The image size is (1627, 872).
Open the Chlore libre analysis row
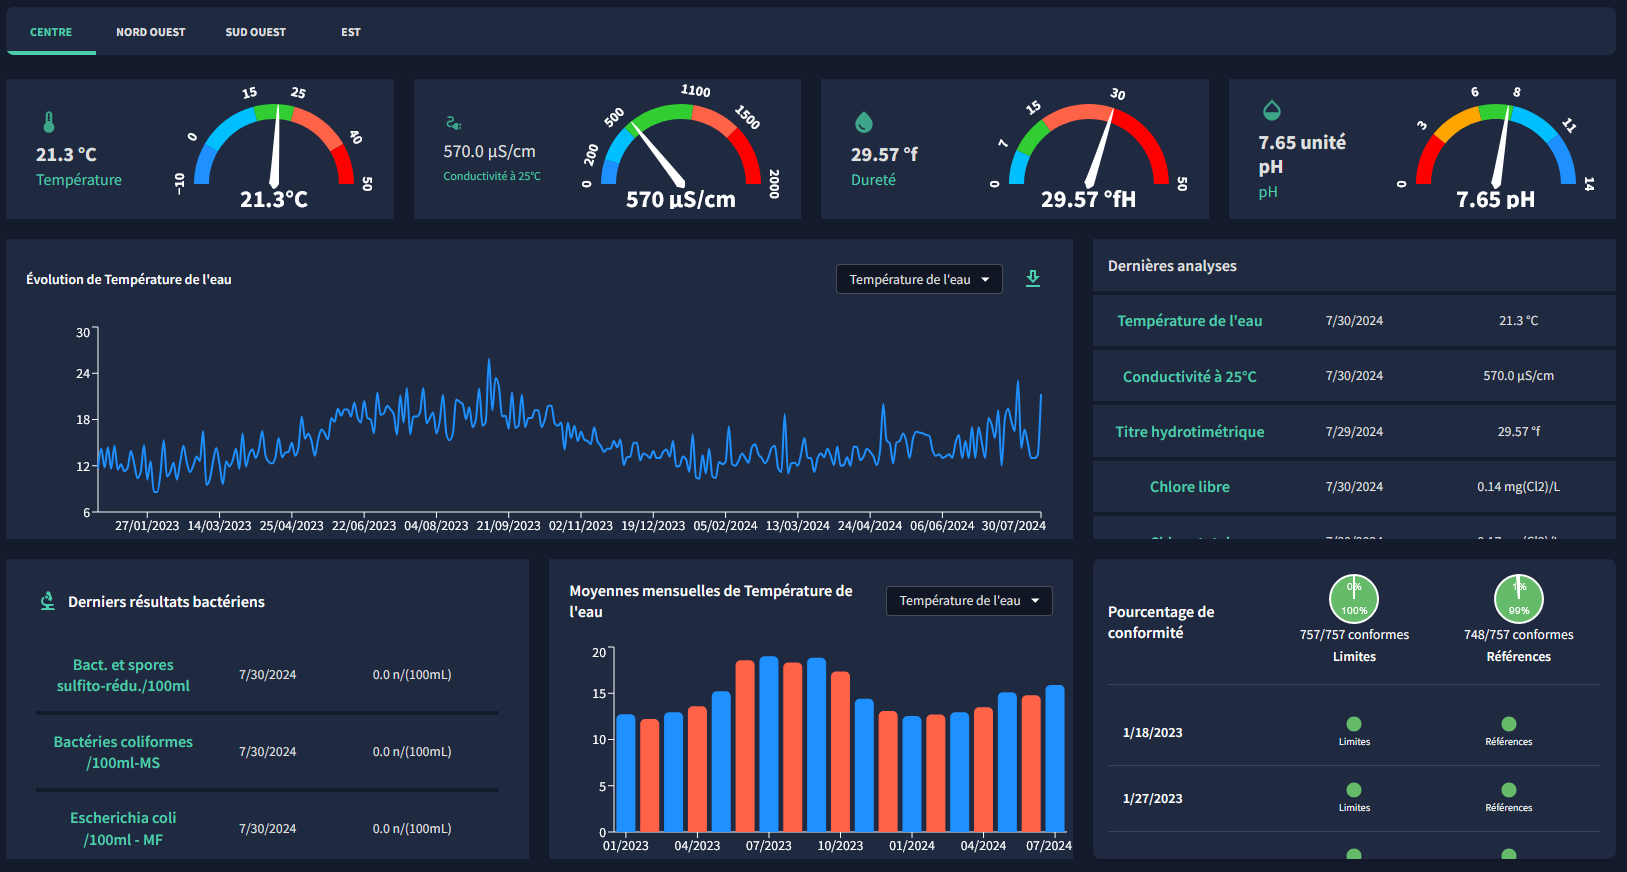pos(1189,487)
